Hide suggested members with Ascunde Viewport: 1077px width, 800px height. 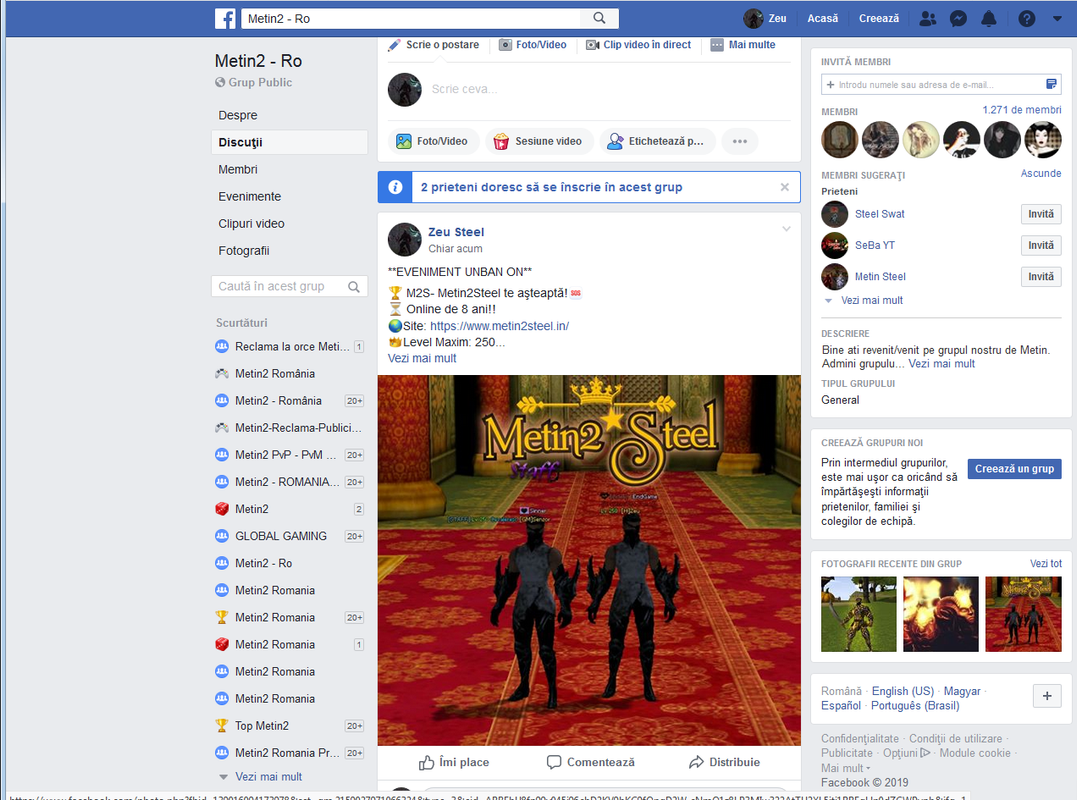click(x=1041, y=173)
